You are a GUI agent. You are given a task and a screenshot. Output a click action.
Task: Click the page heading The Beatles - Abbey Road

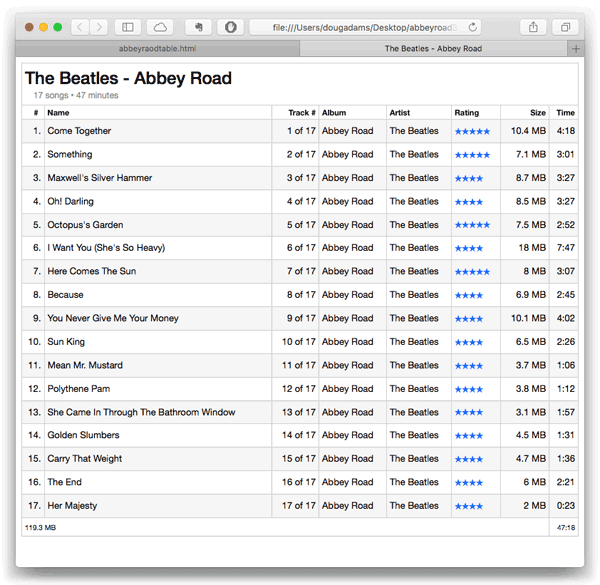click(x=128, y=78)
